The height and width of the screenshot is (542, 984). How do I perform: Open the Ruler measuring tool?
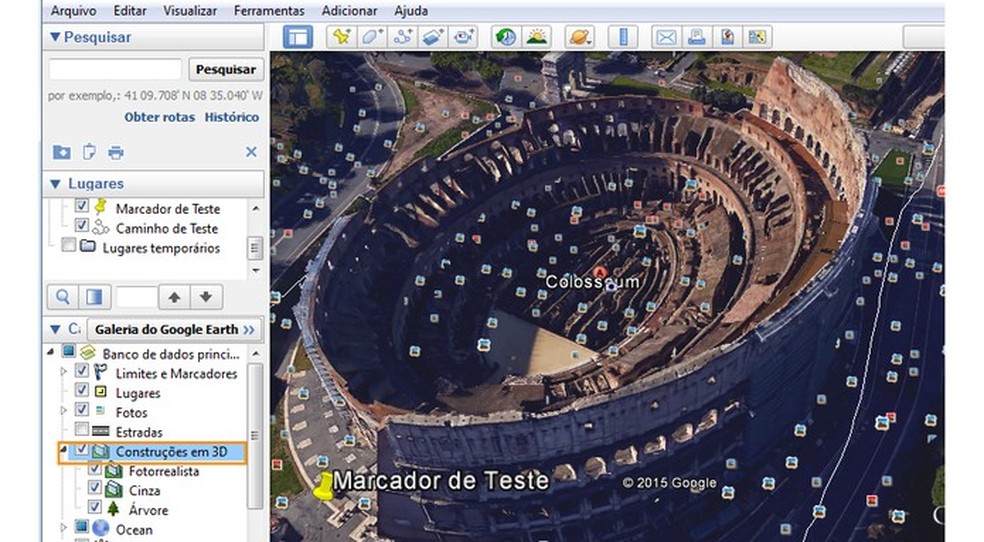(x=623, y=37)
